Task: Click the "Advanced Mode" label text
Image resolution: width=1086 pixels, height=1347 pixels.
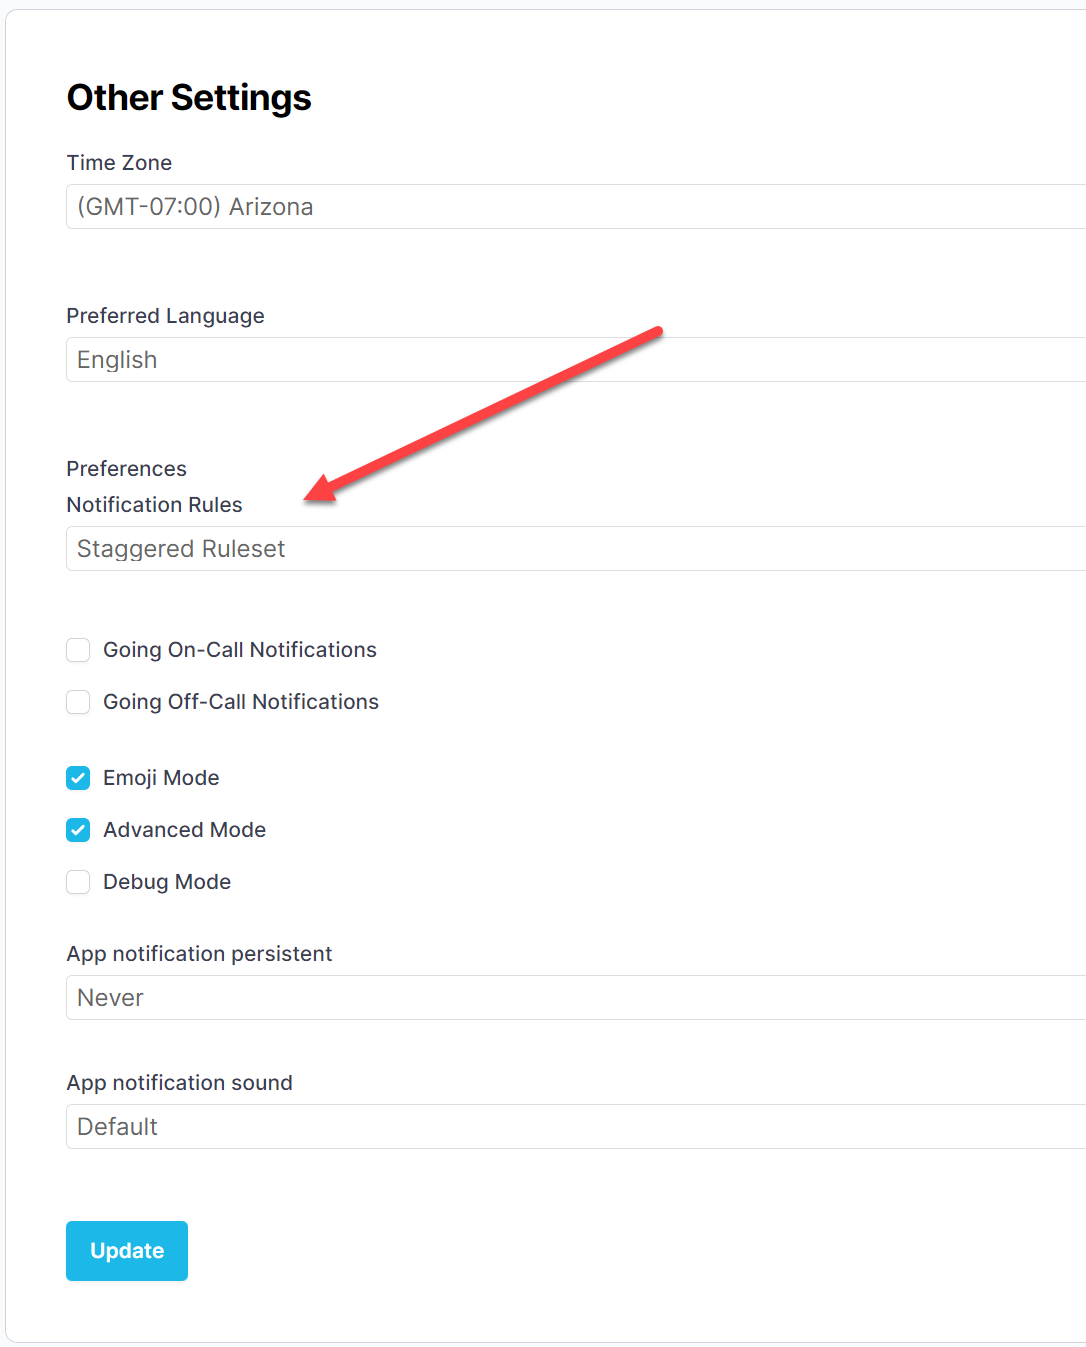Action: 184,830
